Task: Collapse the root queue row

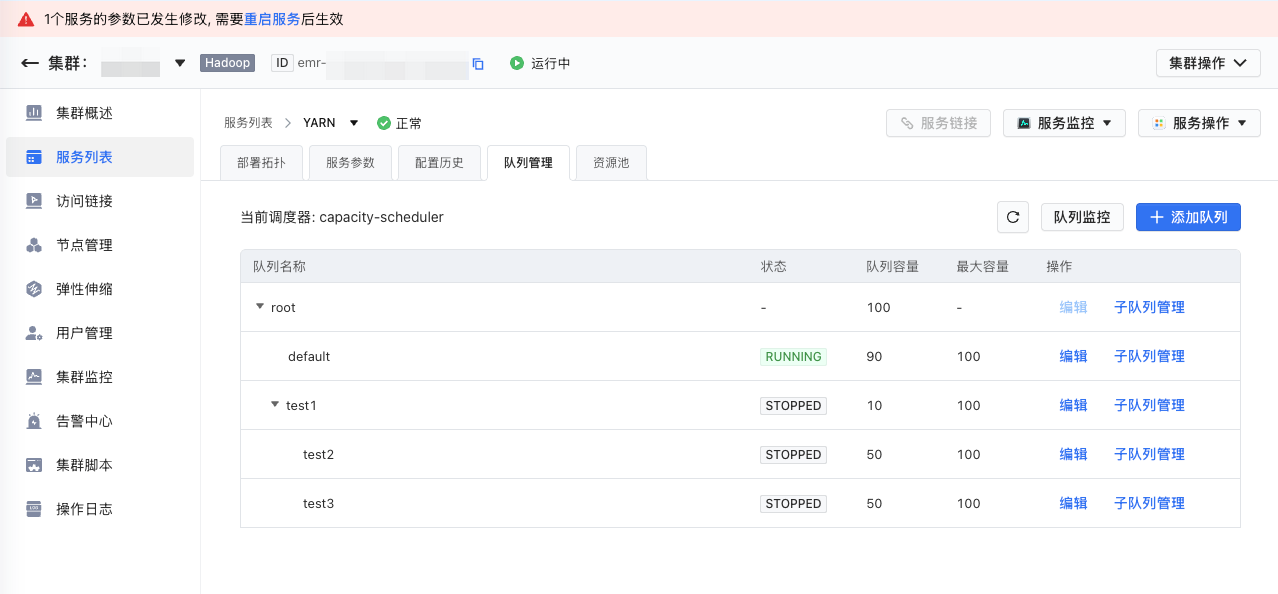Action: [x=260, y=307]
